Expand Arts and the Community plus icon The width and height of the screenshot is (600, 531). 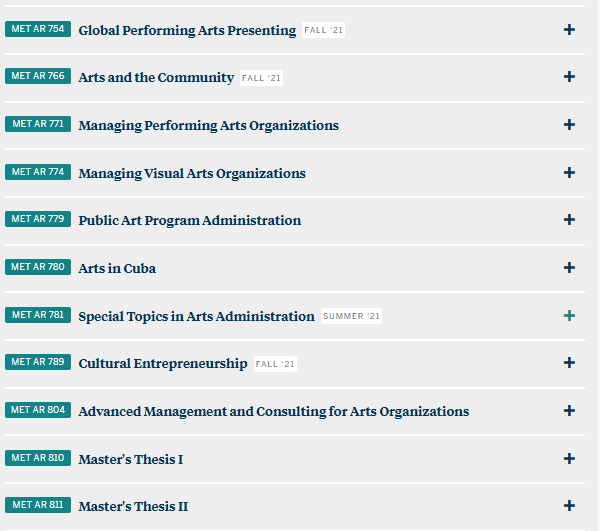click(569, 77)
